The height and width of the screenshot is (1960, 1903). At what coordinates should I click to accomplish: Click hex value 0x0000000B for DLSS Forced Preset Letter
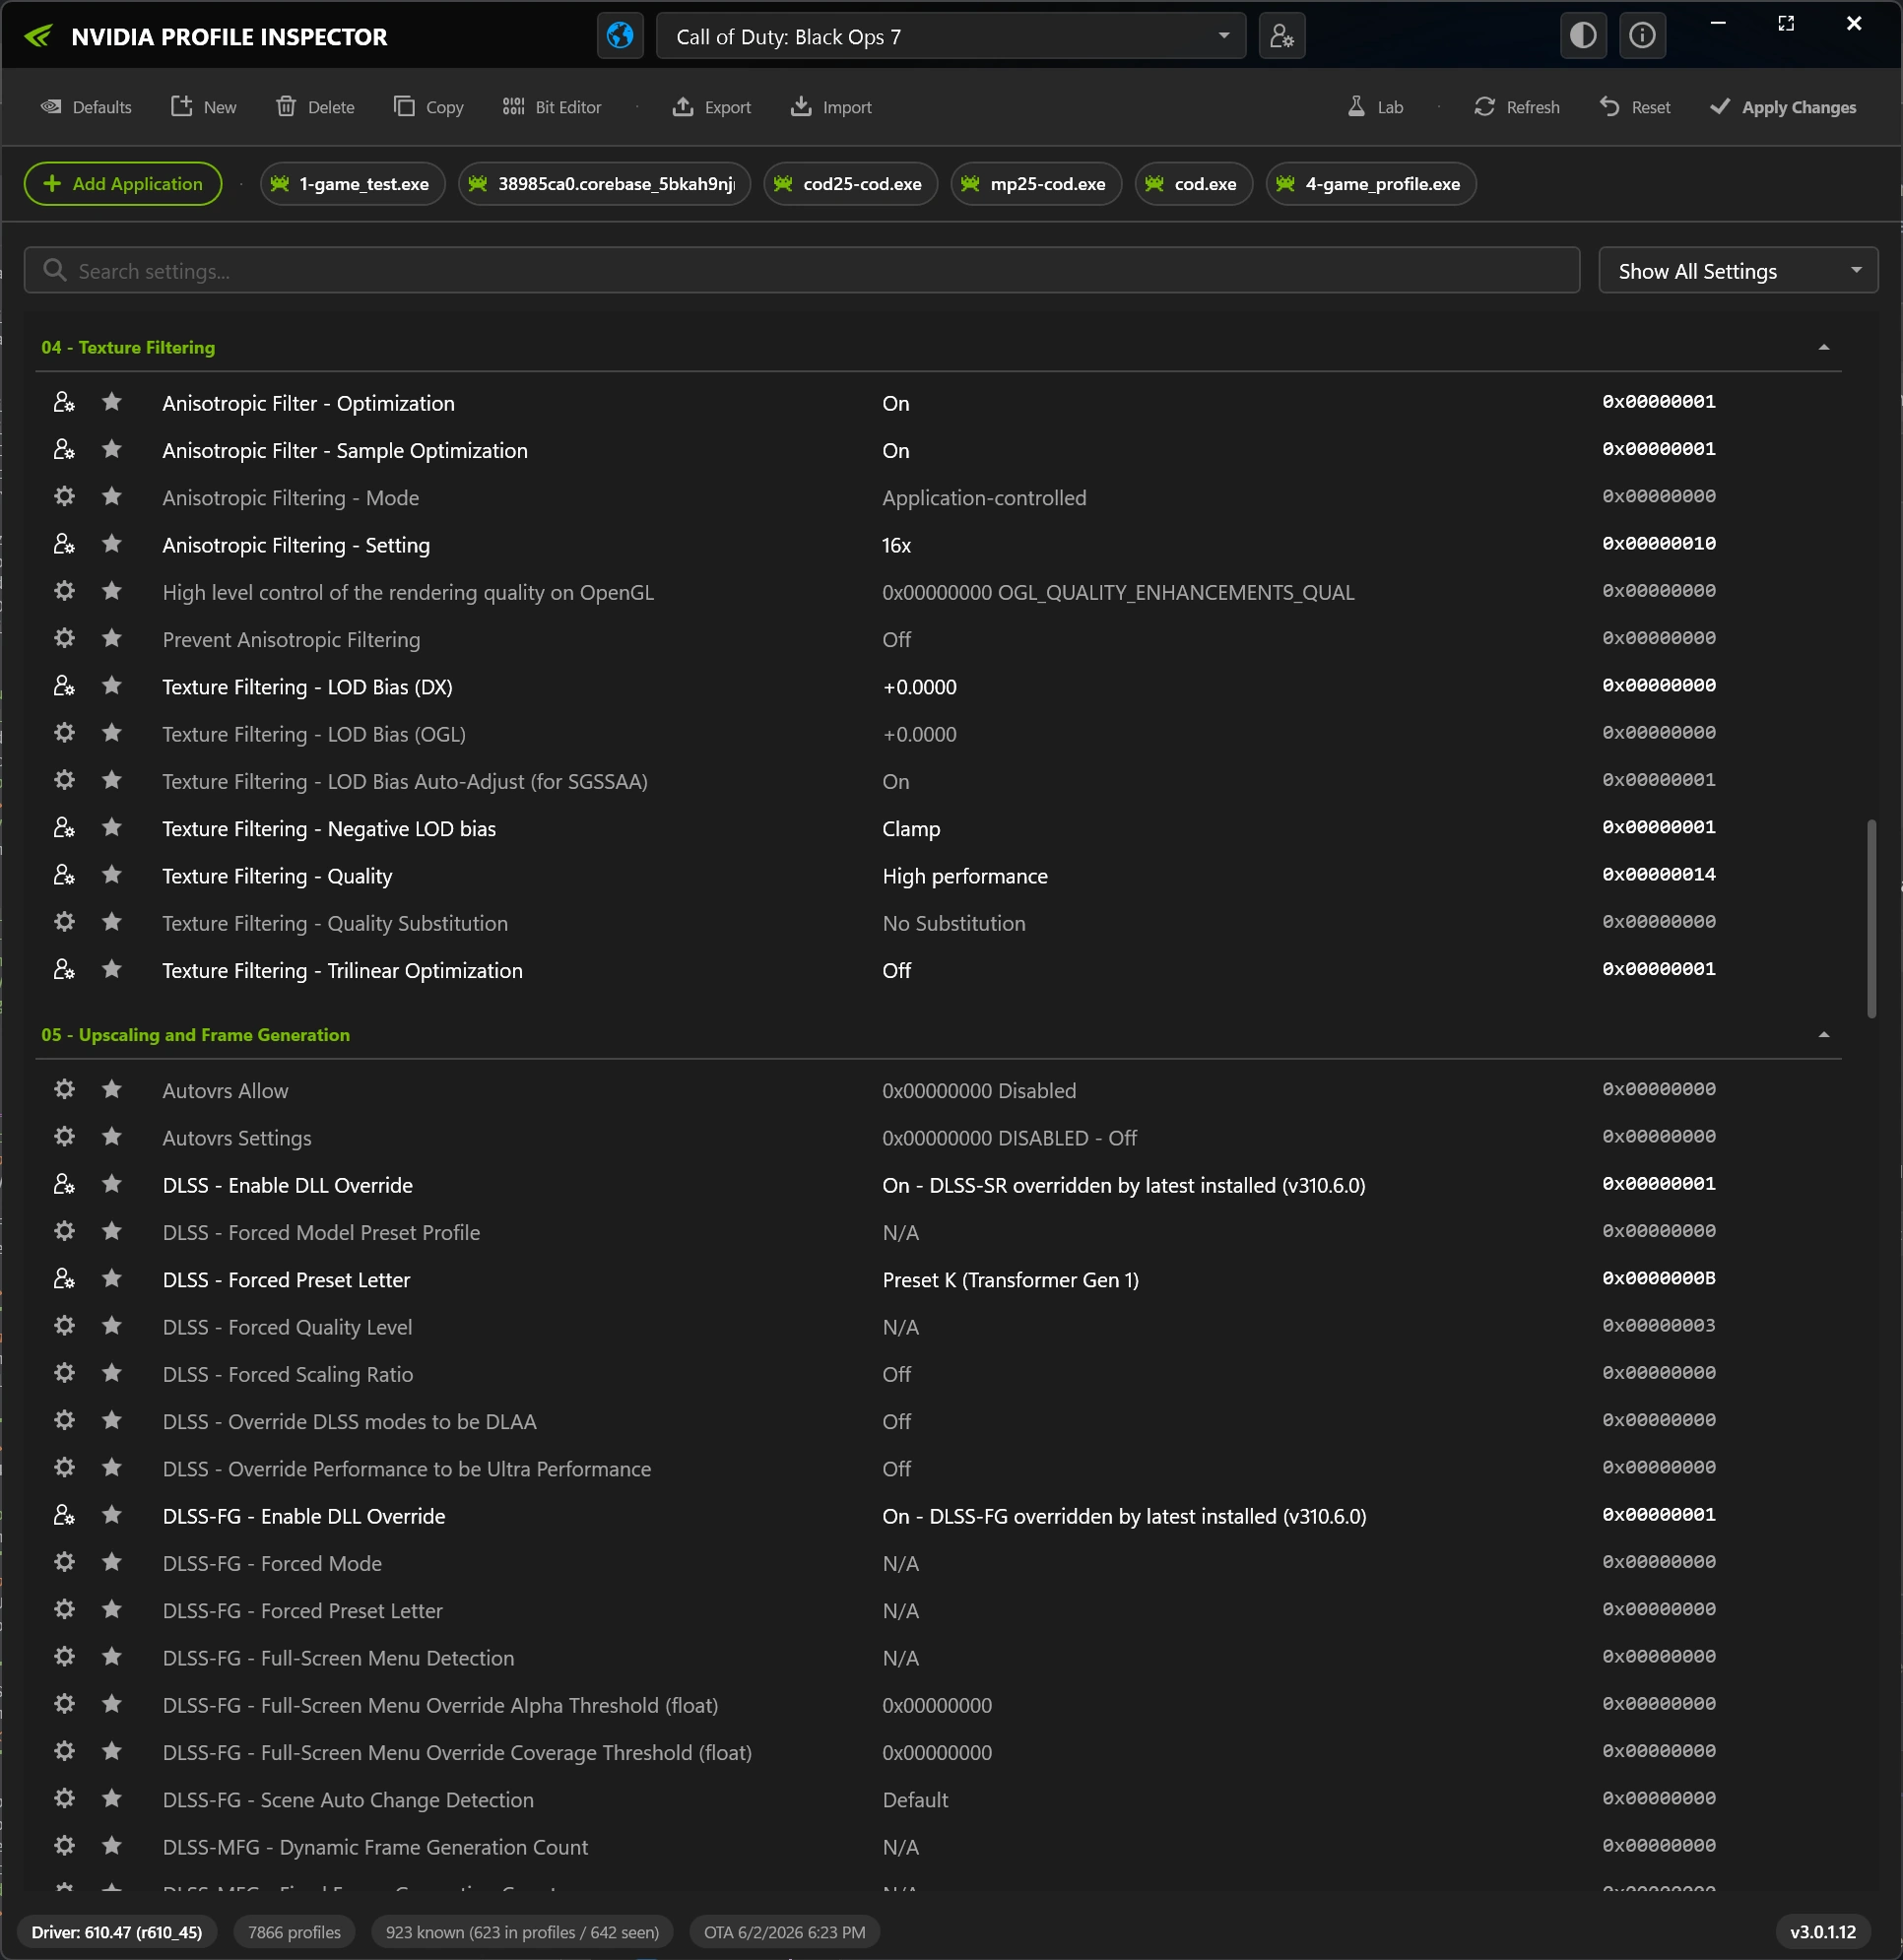click(x=1659, y=1278)
